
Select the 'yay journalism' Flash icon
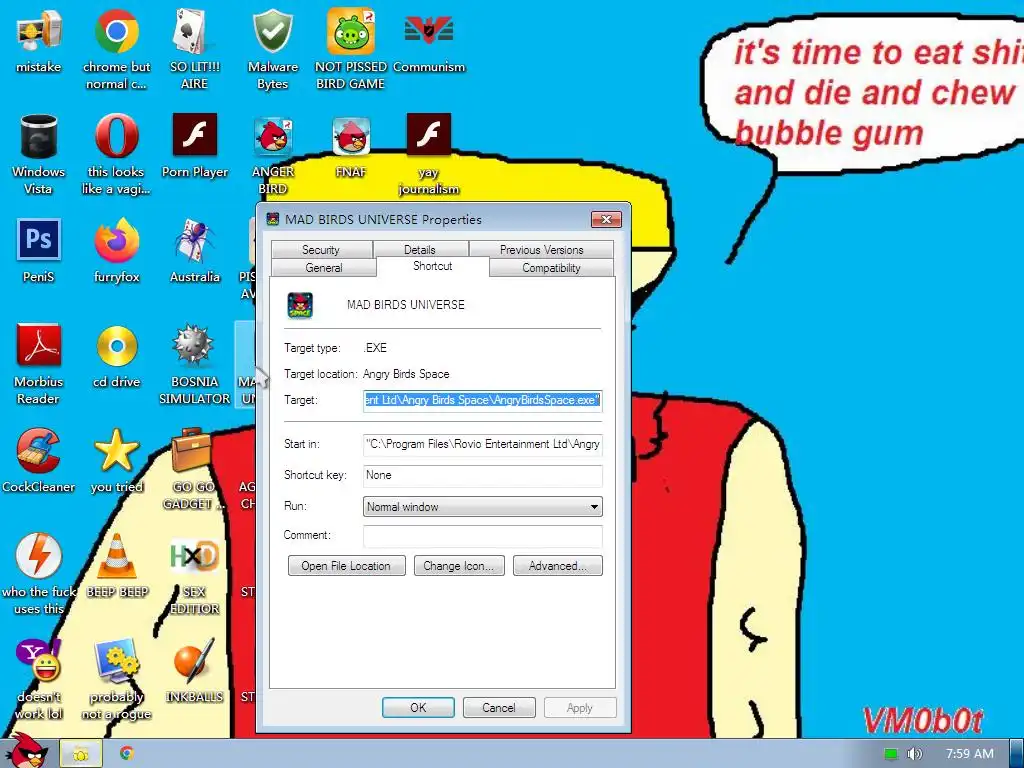pyautogui.click(x=429, y=155)
